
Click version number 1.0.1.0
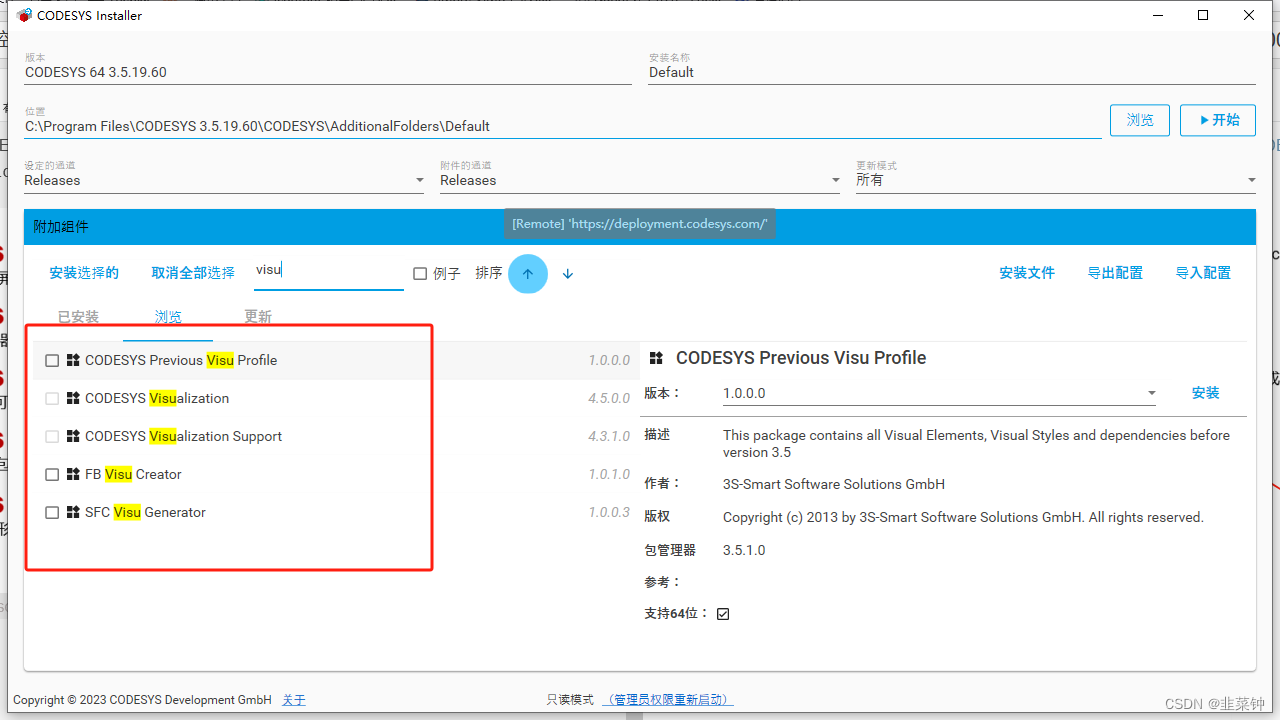[609, 474]
